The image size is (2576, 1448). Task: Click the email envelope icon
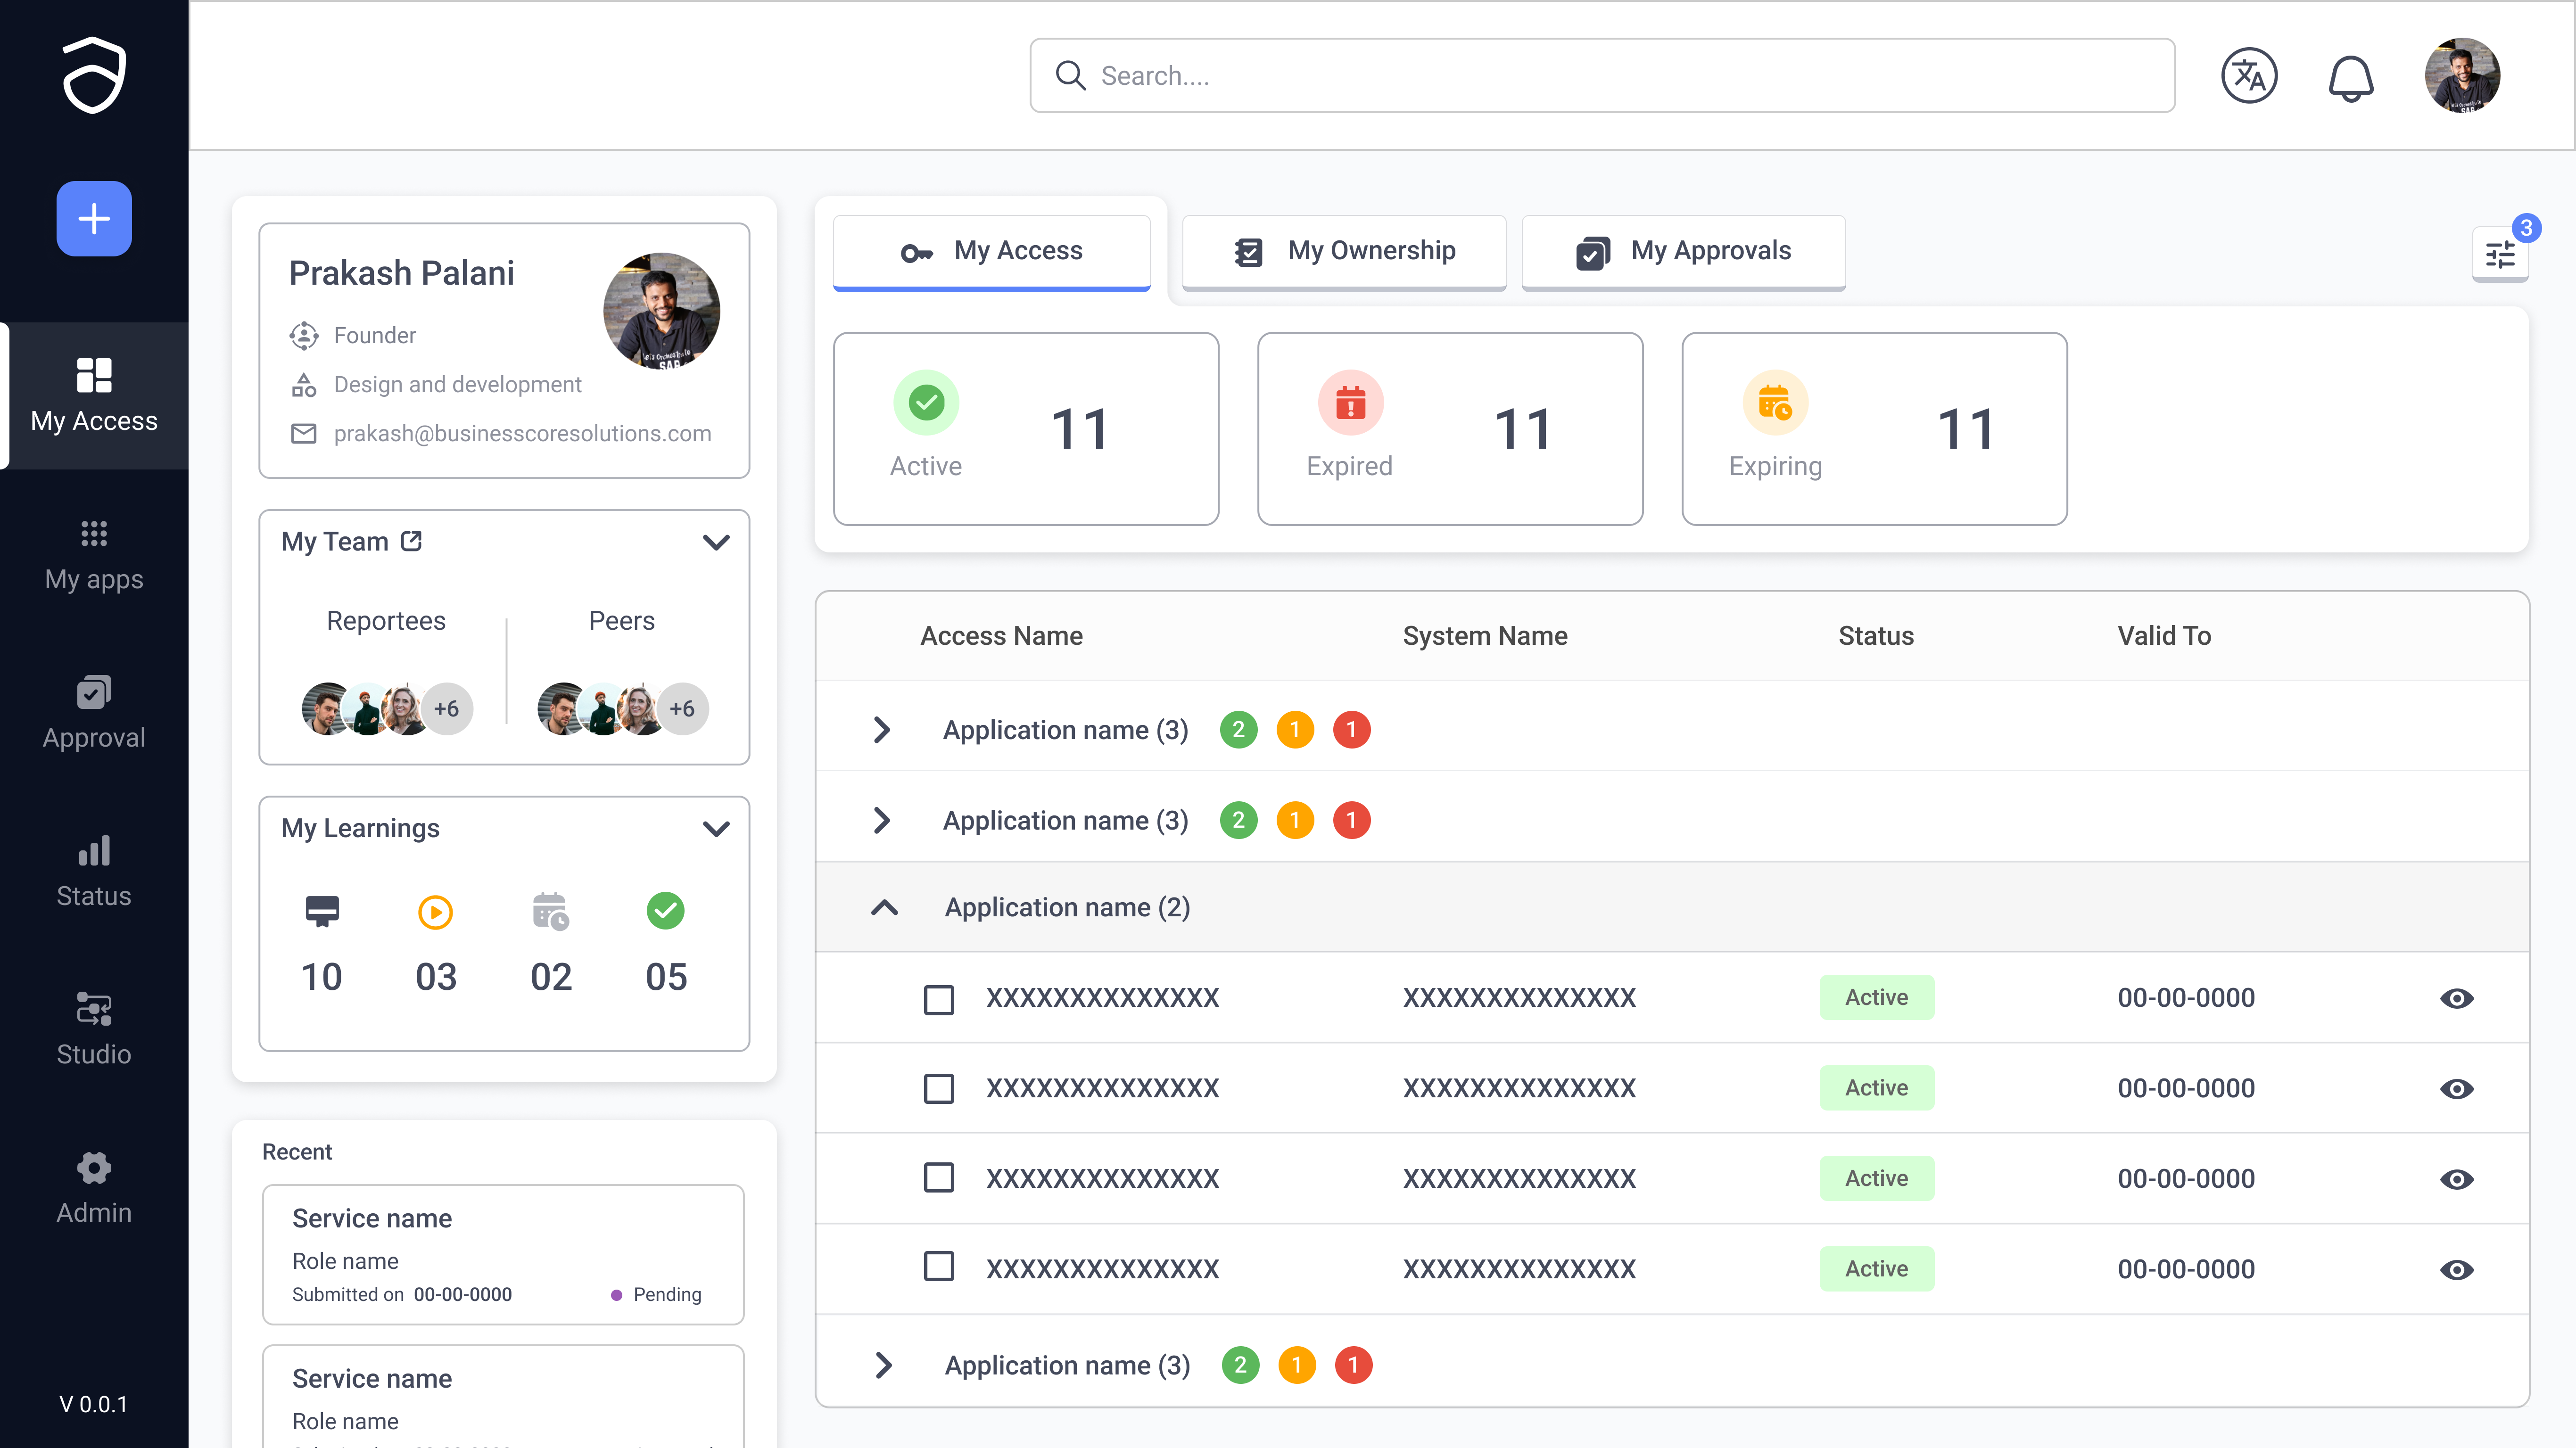click(303, 433)
